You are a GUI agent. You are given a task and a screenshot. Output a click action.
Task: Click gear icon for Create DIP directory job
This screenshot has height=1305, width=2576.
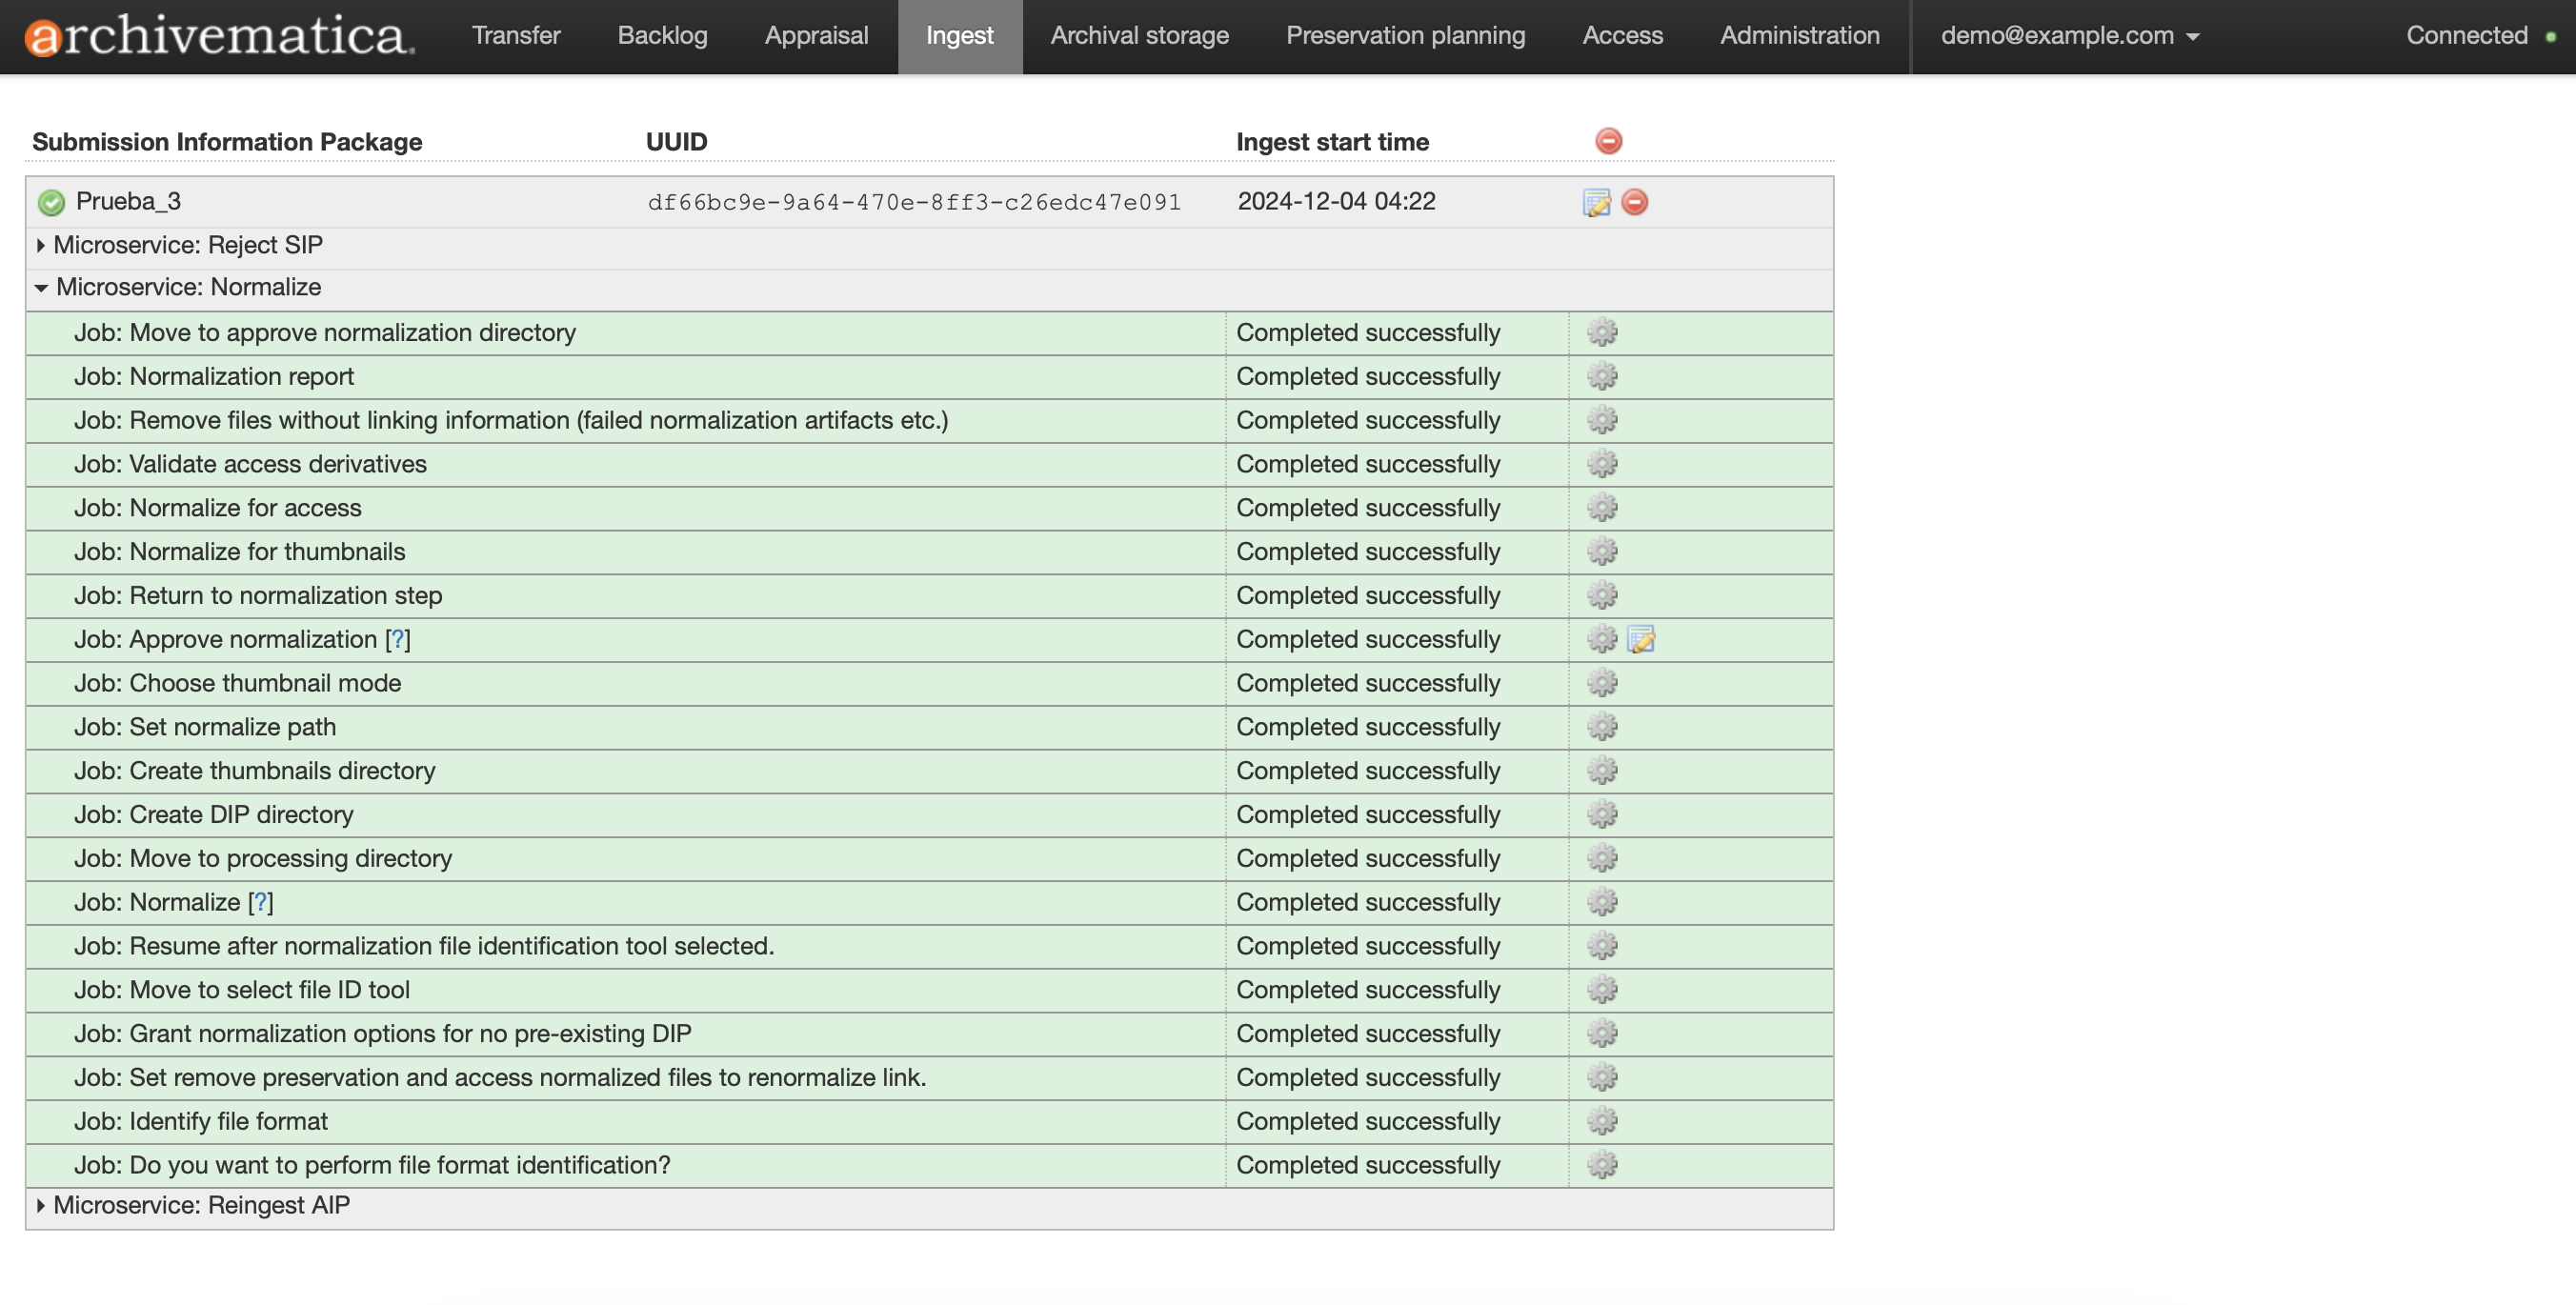click(x=1601, y=814)
